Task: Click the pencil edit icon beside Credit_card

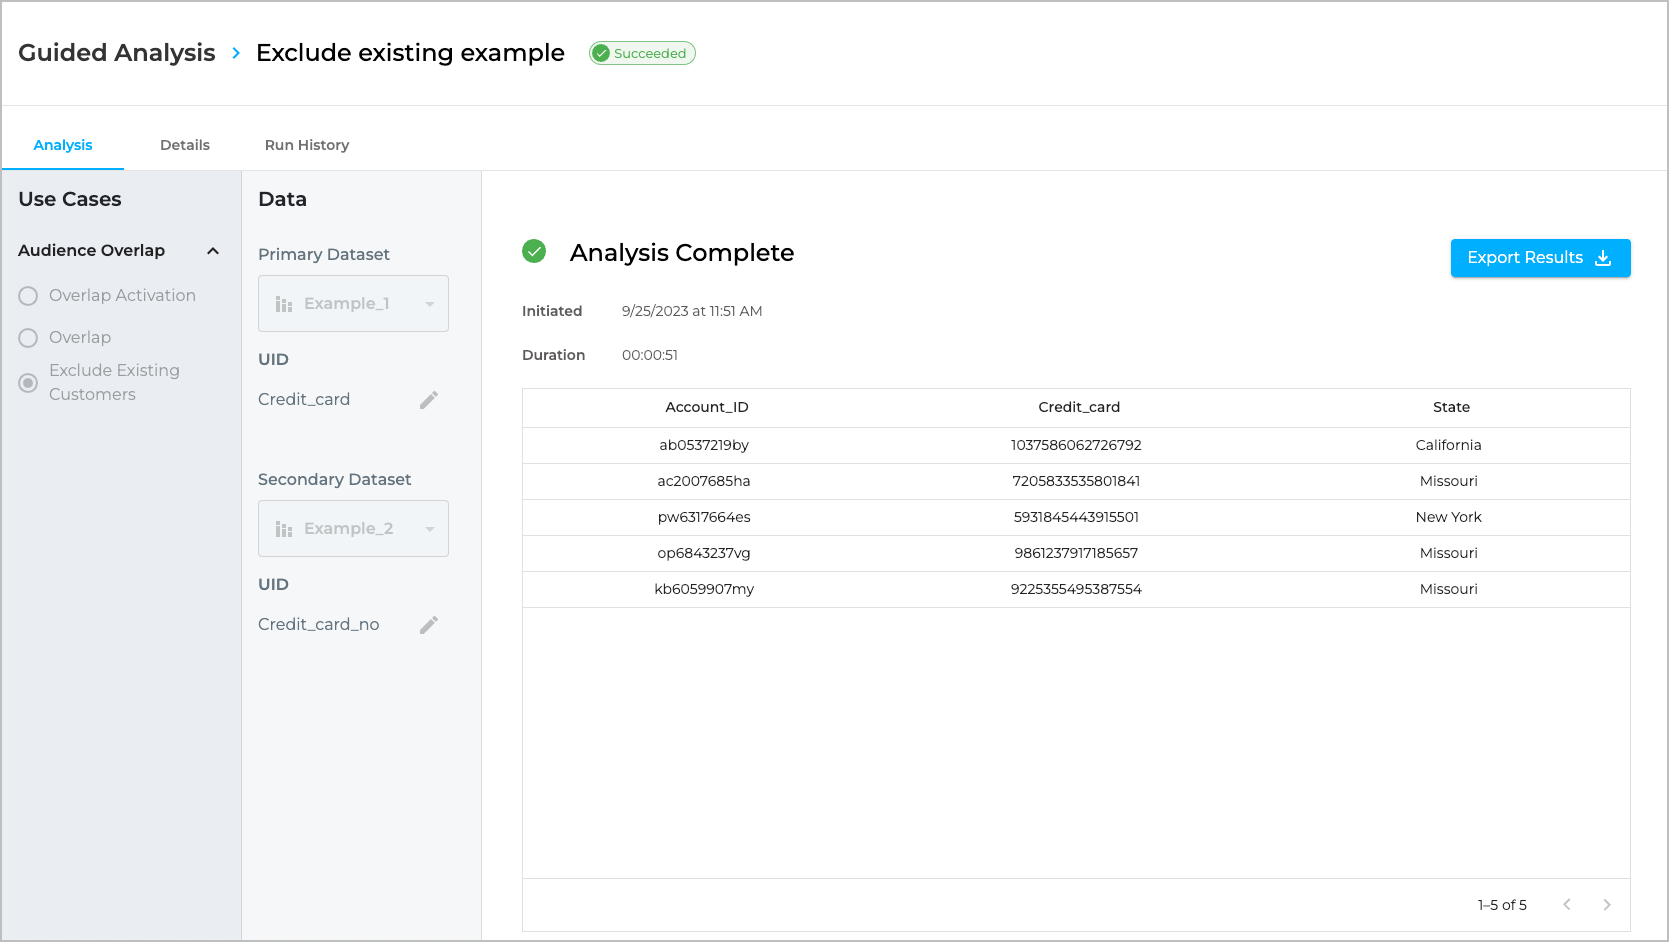Action: point(429,400)
